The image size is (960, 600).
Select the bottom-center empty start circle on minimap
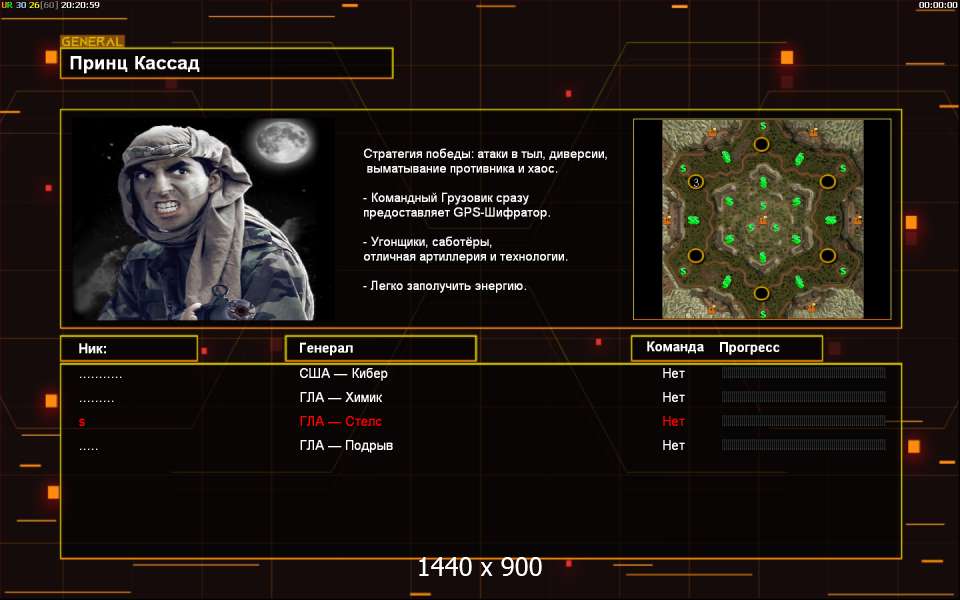coord(762,293)
